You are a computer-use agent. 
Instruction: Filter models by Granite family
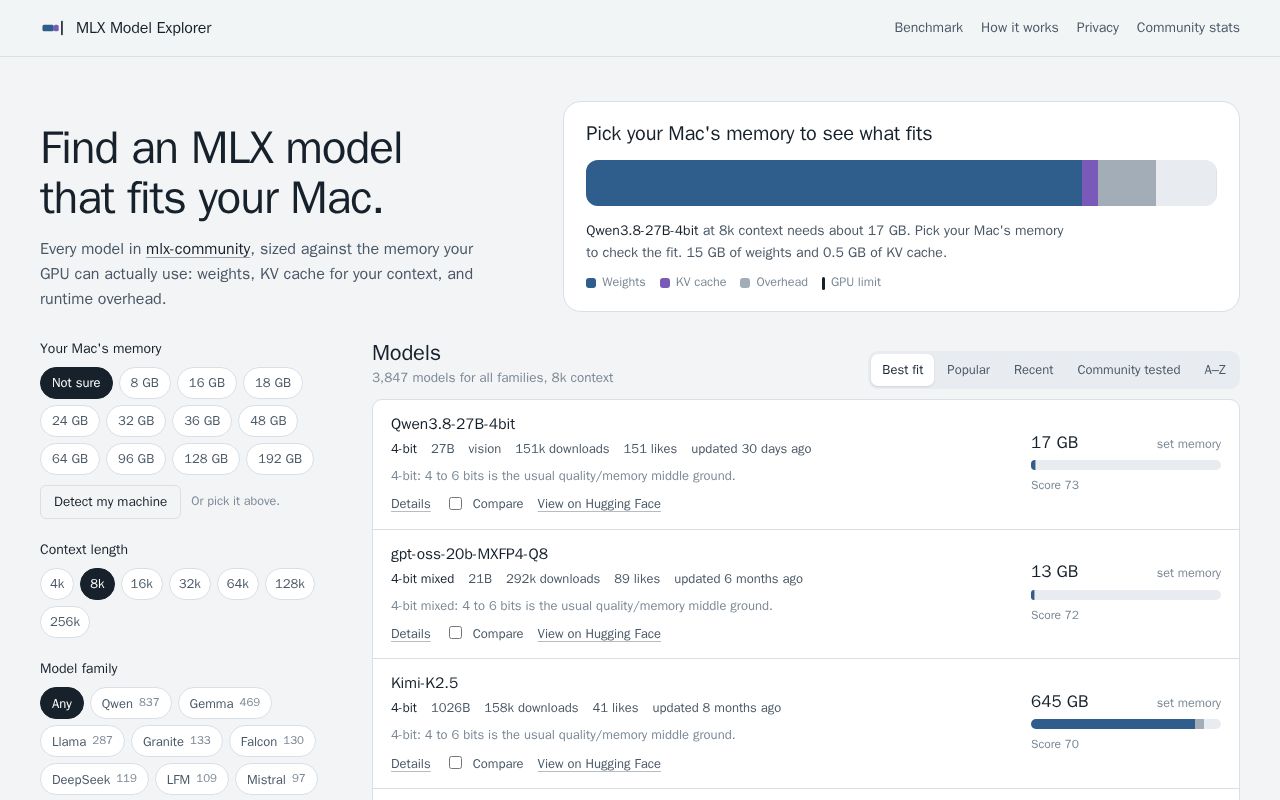click(x=177, y=741)
